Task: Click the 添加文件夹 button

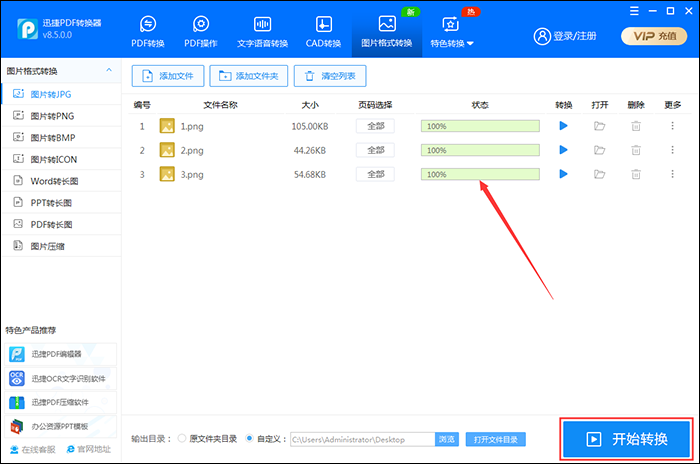Action: 249,76
